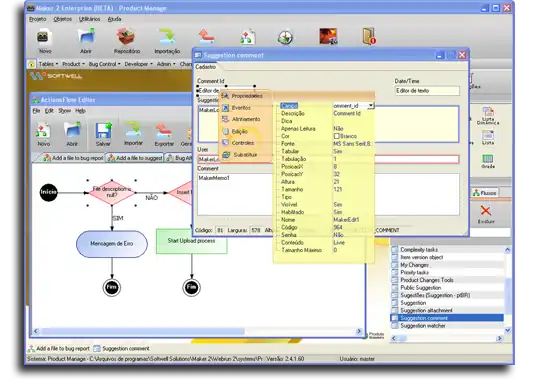Toggle the Branco color checkbox

(x=337, y=136)
